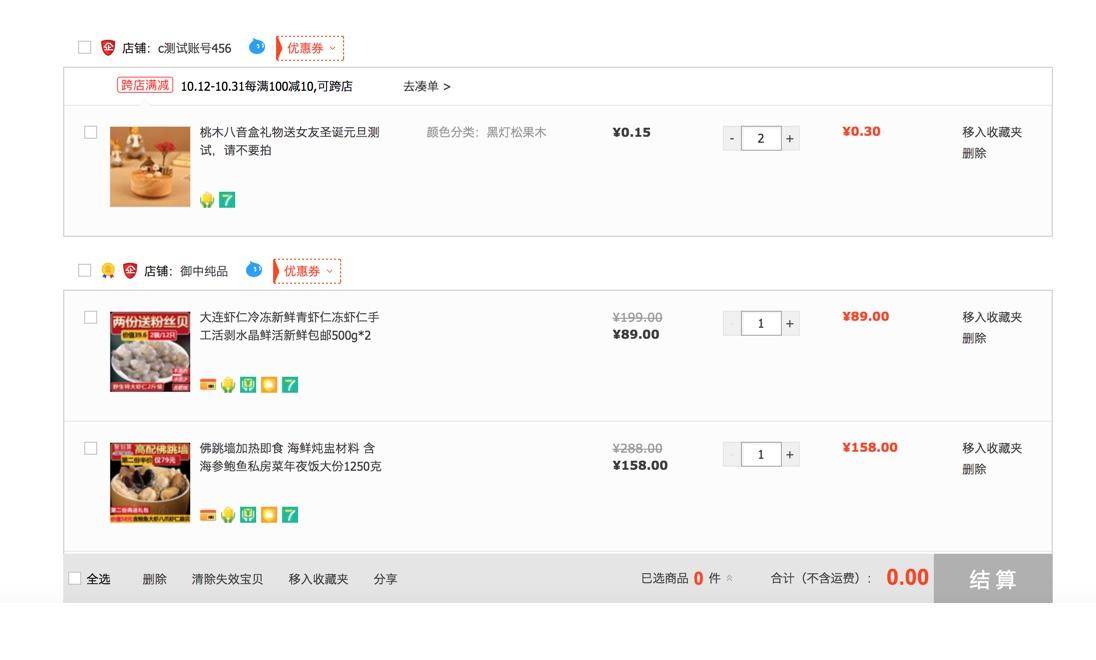The width and height of the screenshot is (1096, 660).
Task: Open Wangwang chat icon for 御中纯品 store
Action: (x=254, y=269)
